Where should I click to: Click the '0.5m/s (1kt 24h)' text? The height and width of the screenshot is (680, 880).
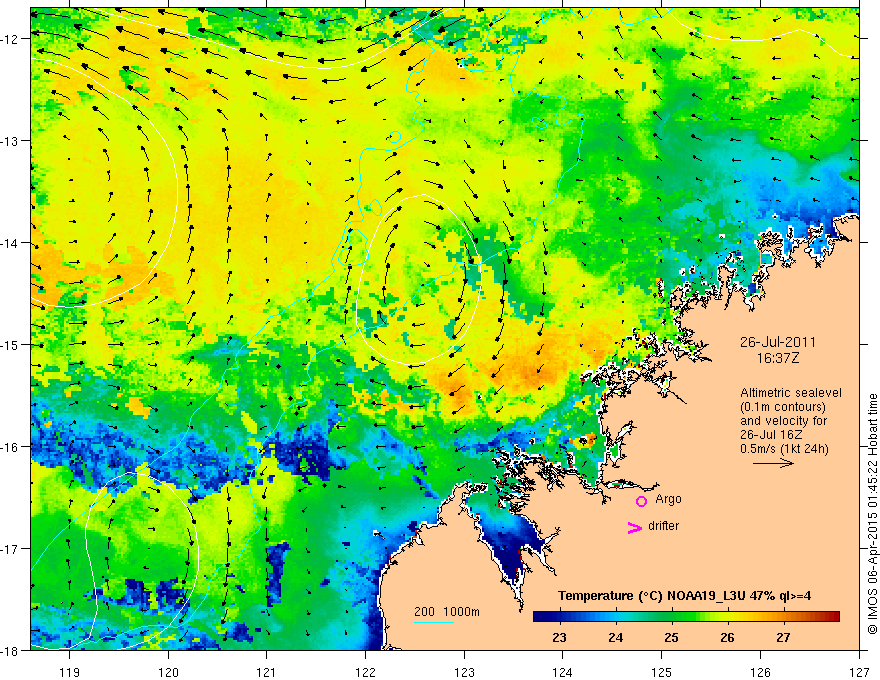click(784, 449)
